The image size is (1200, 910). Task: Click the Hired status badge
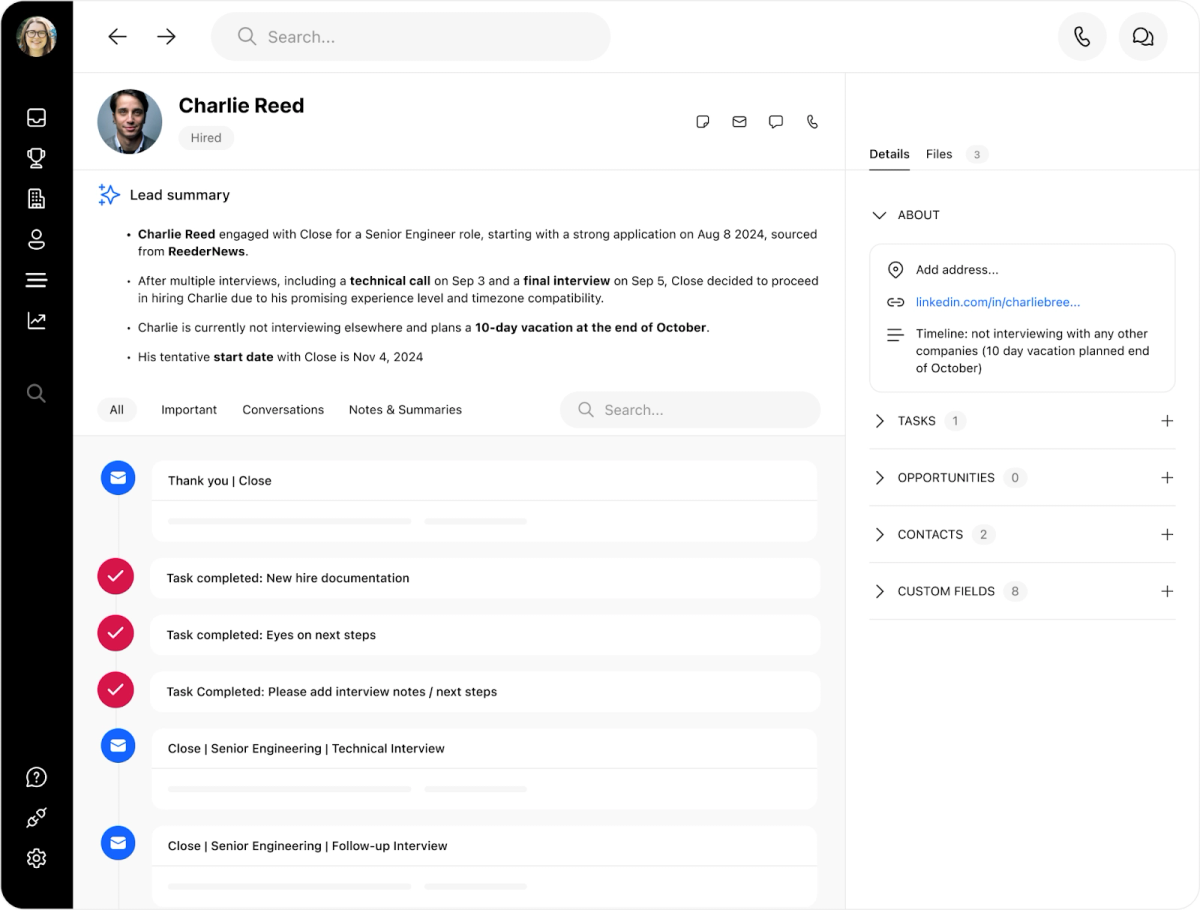tap(206, 138)
